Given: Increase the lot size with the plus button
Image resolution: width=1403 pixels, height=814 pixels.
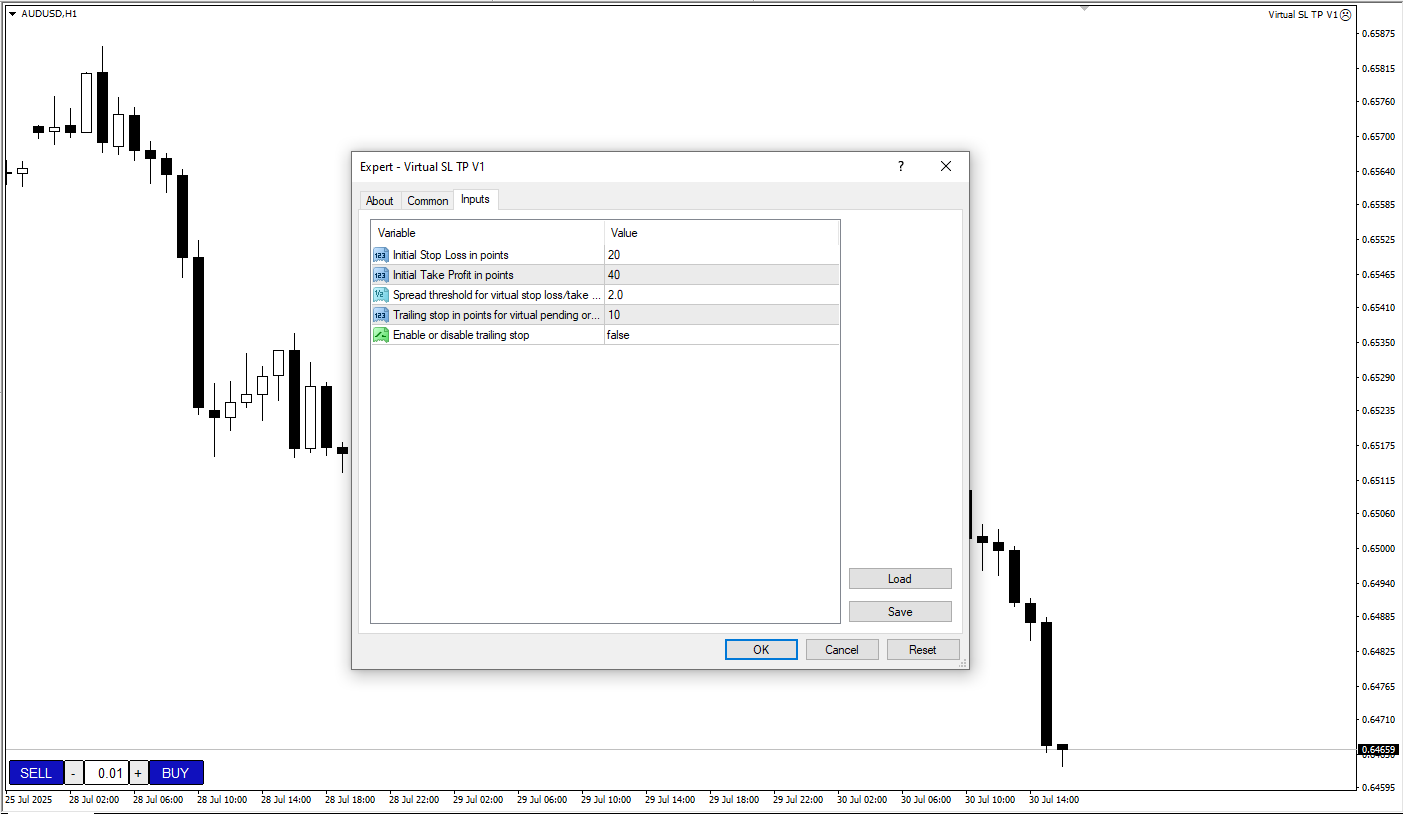Looking at the screenshot, I should click(x=138, y=773).
